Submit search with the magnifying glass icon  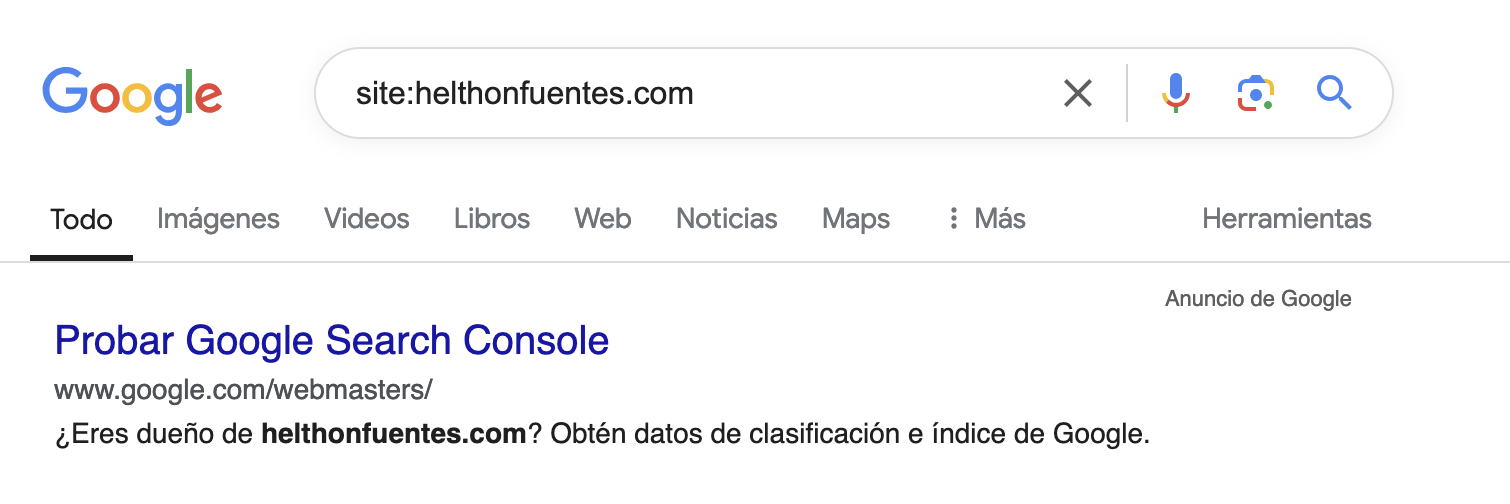(x=1334, y=94)
